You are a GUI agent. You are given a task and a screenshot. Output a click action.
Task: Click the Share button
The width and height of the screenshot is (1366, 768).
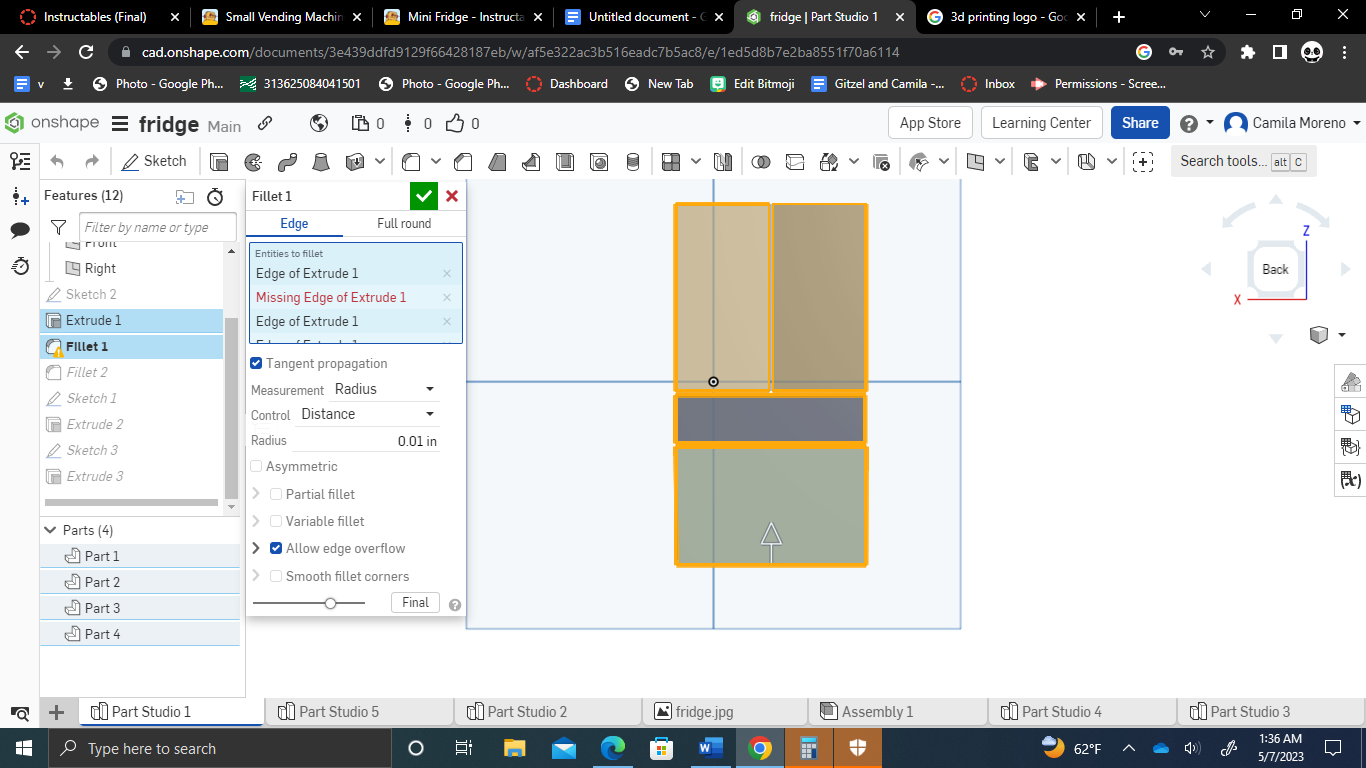1139,122
